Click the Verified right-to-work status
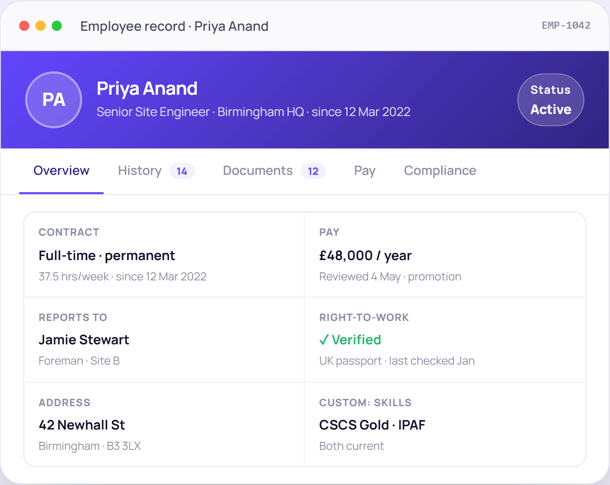This screenshot has width=610, height=485. coord(350,340)
